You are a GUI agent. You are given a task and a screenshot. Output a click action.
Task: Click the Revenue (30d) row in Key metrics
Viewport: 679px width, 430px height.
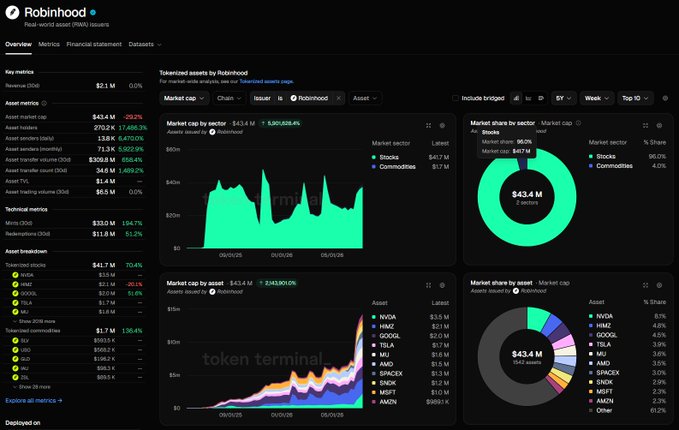(74, 86)
